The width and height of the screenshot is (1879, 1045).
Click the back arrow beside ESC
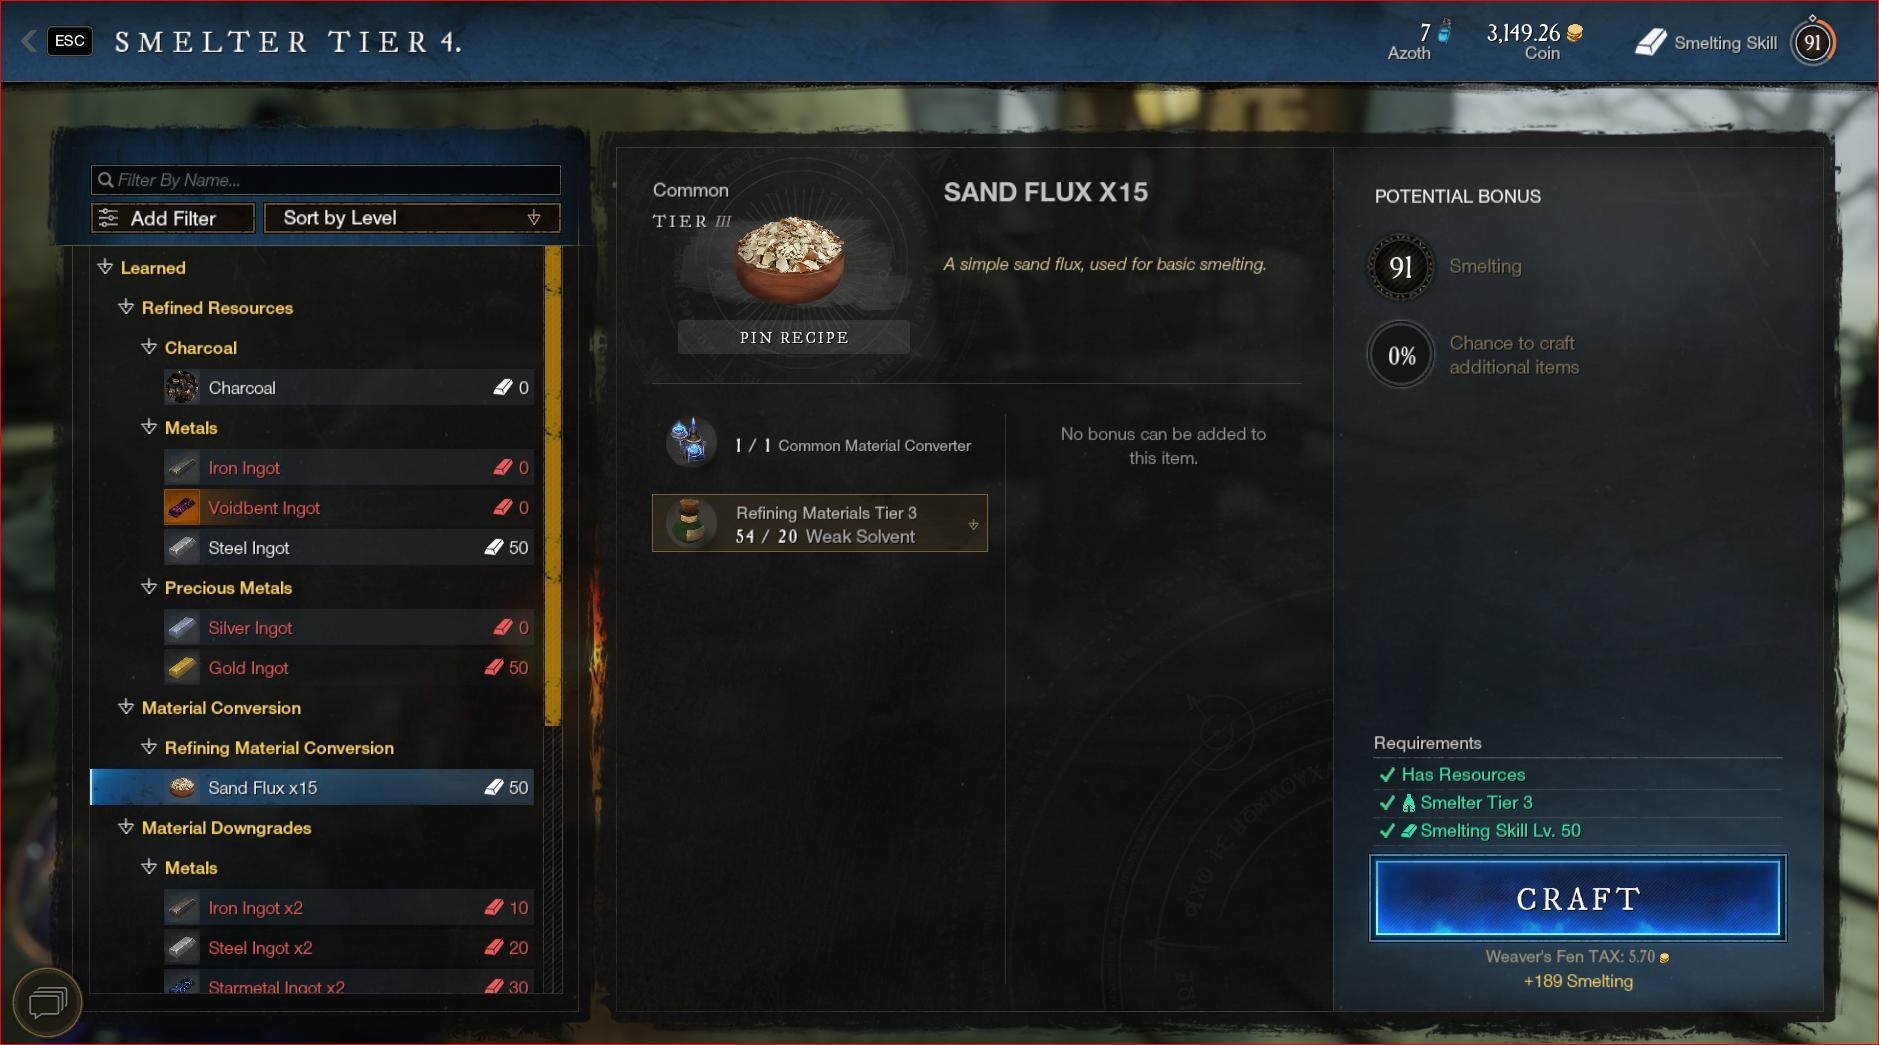coord(29,41)
